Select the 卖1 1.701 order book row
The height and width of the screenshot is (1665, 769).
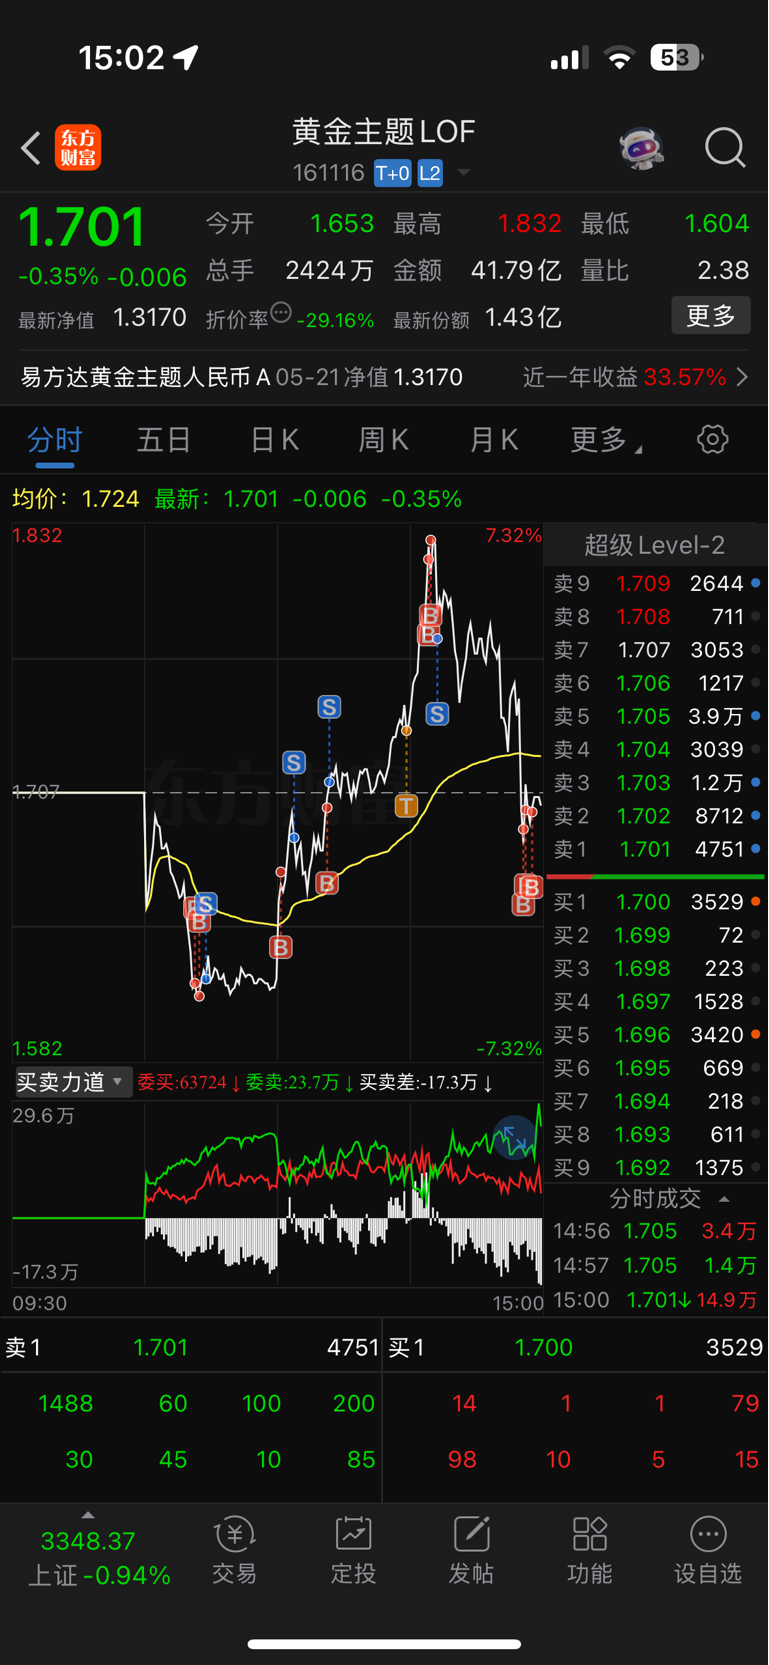tap(656, 849)
